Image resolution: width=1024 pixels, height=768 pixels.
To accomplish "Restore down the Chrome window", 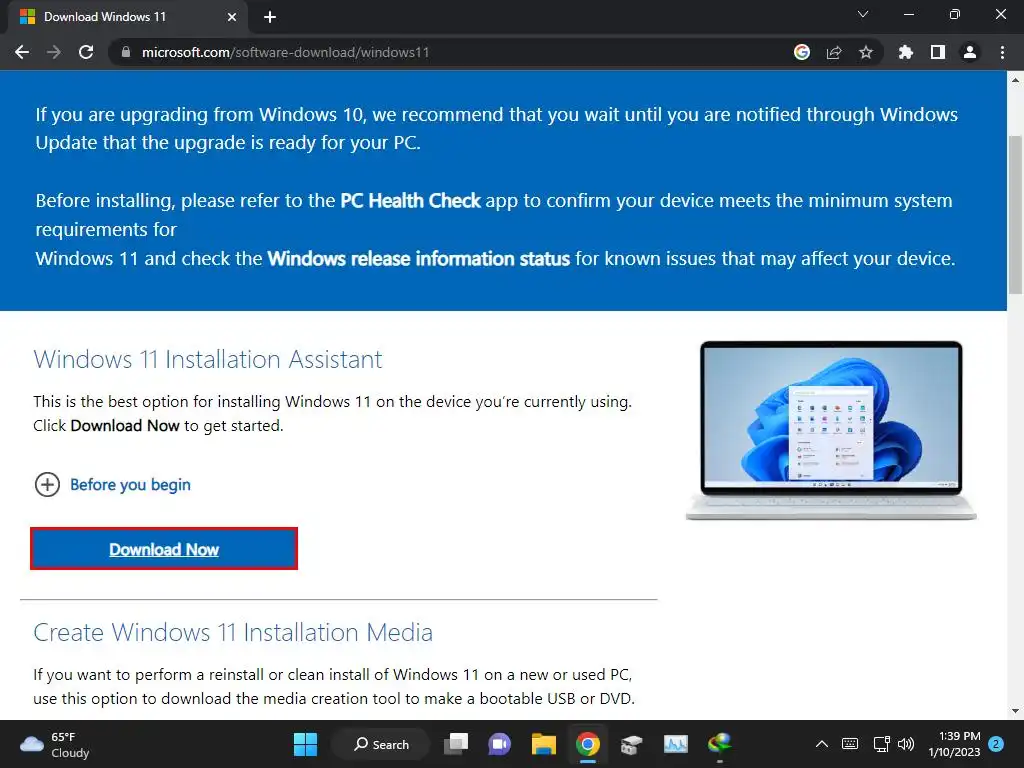I will 955,14.
